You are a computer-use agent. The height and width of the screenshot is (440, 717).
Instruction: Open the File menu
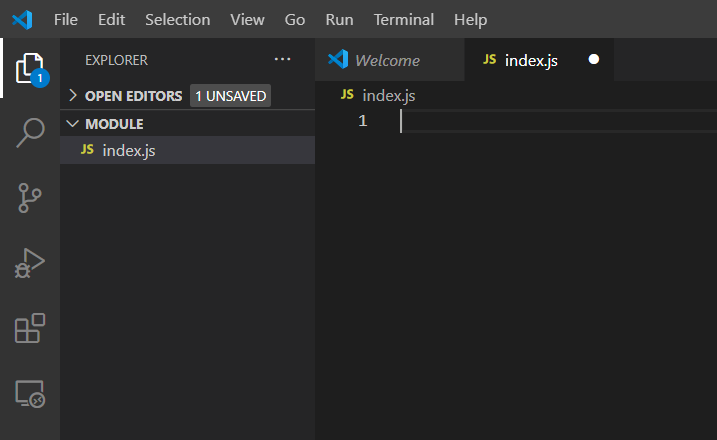tap(66, 20)
